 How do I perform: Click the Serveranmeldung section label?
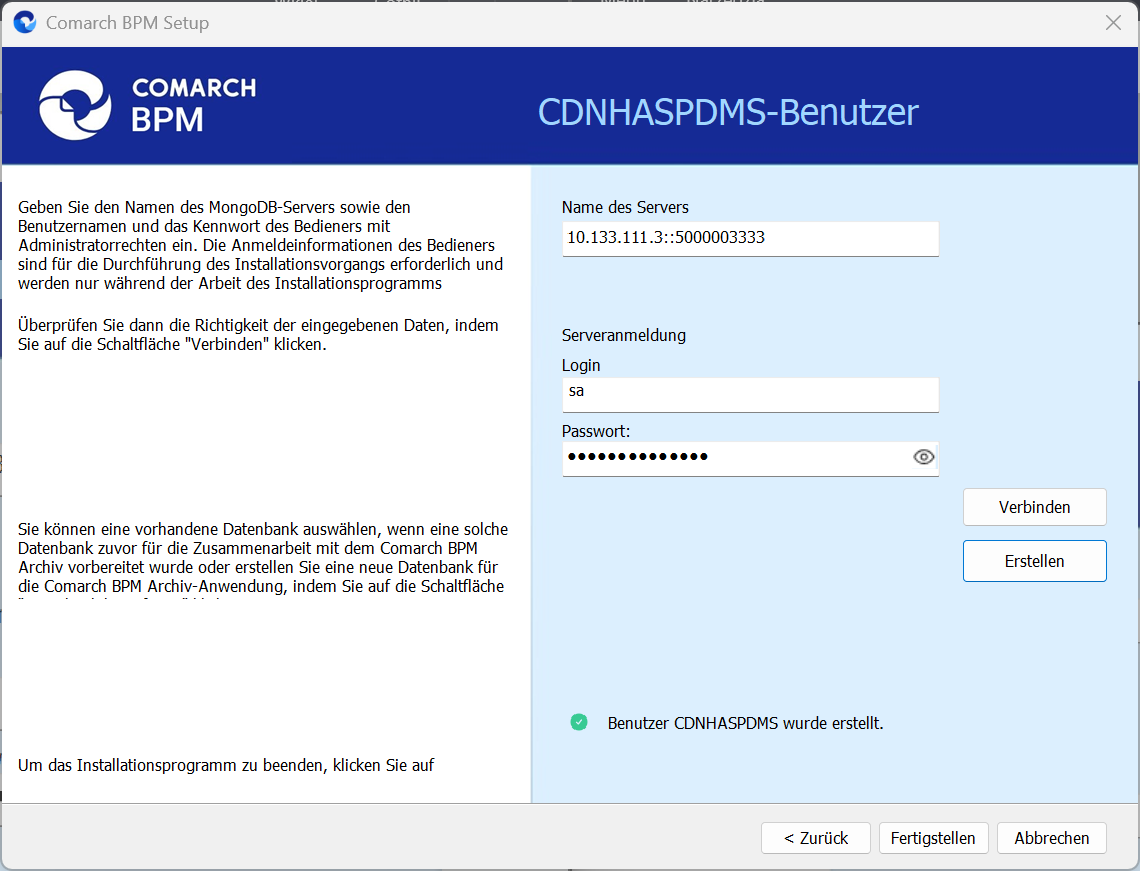[624, 335]
